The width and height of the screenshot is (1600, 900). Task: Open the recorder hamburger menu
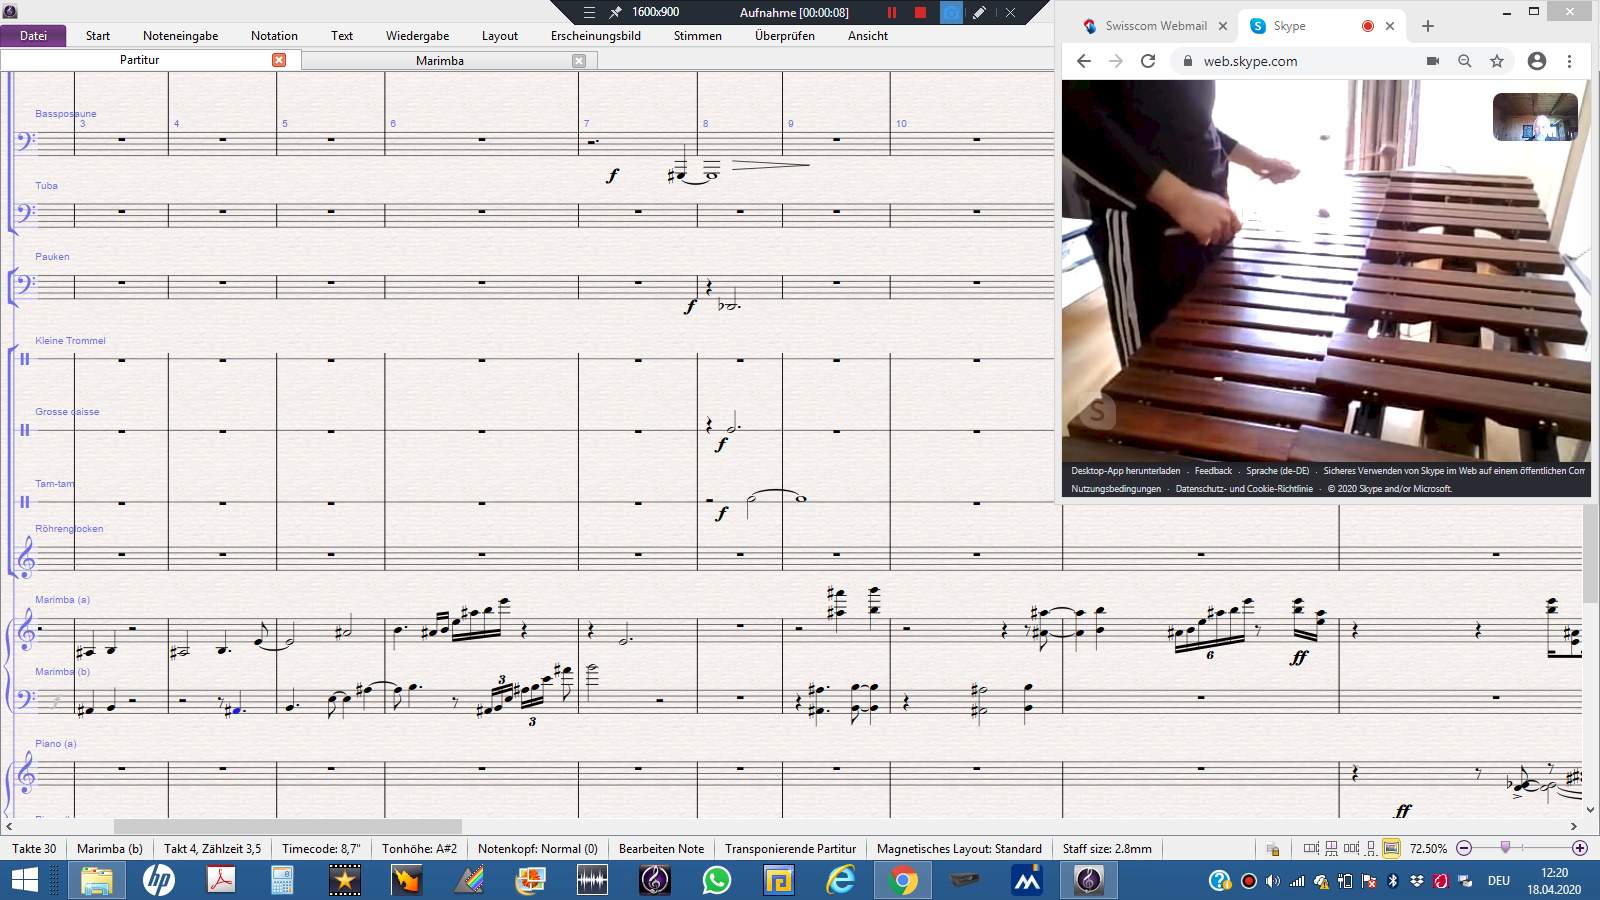click(x=589, y=13)
